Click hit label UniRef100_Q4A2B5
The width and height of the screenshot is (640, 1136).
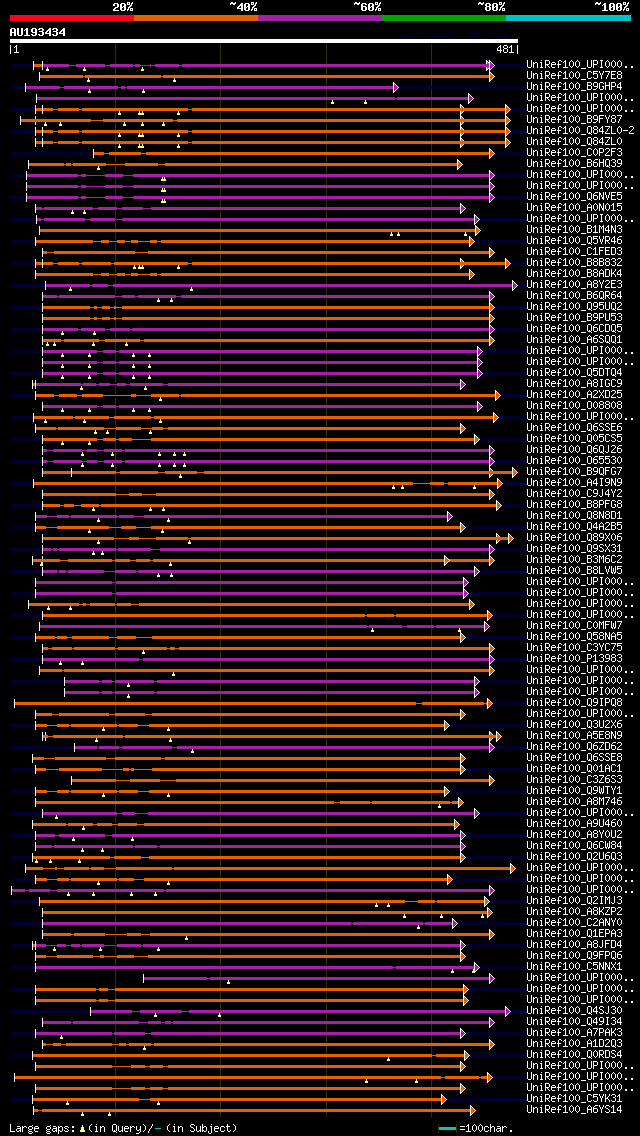[574, 527]
